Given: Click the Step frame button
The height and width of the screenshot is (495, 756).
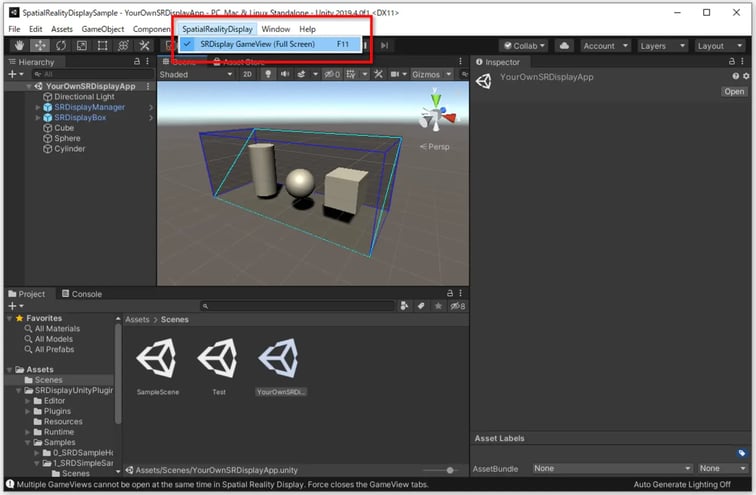Looking at the screenshot, I should click(x=384, y=45).
